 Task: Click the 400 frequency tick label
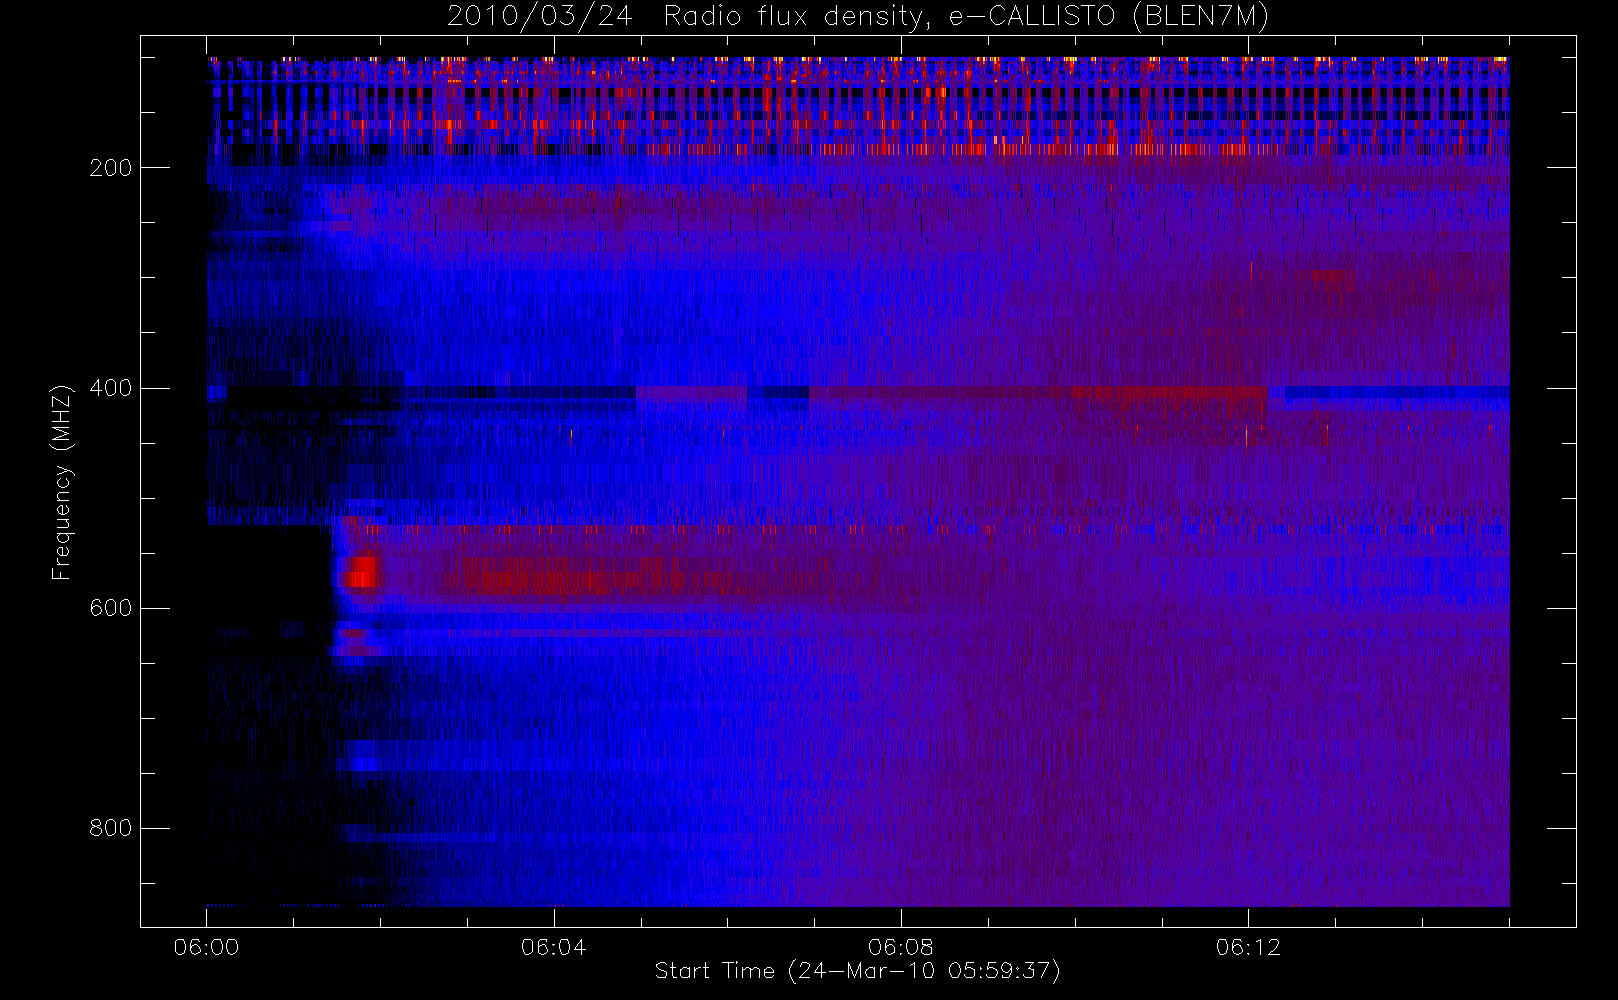click(x=110, y=388)
